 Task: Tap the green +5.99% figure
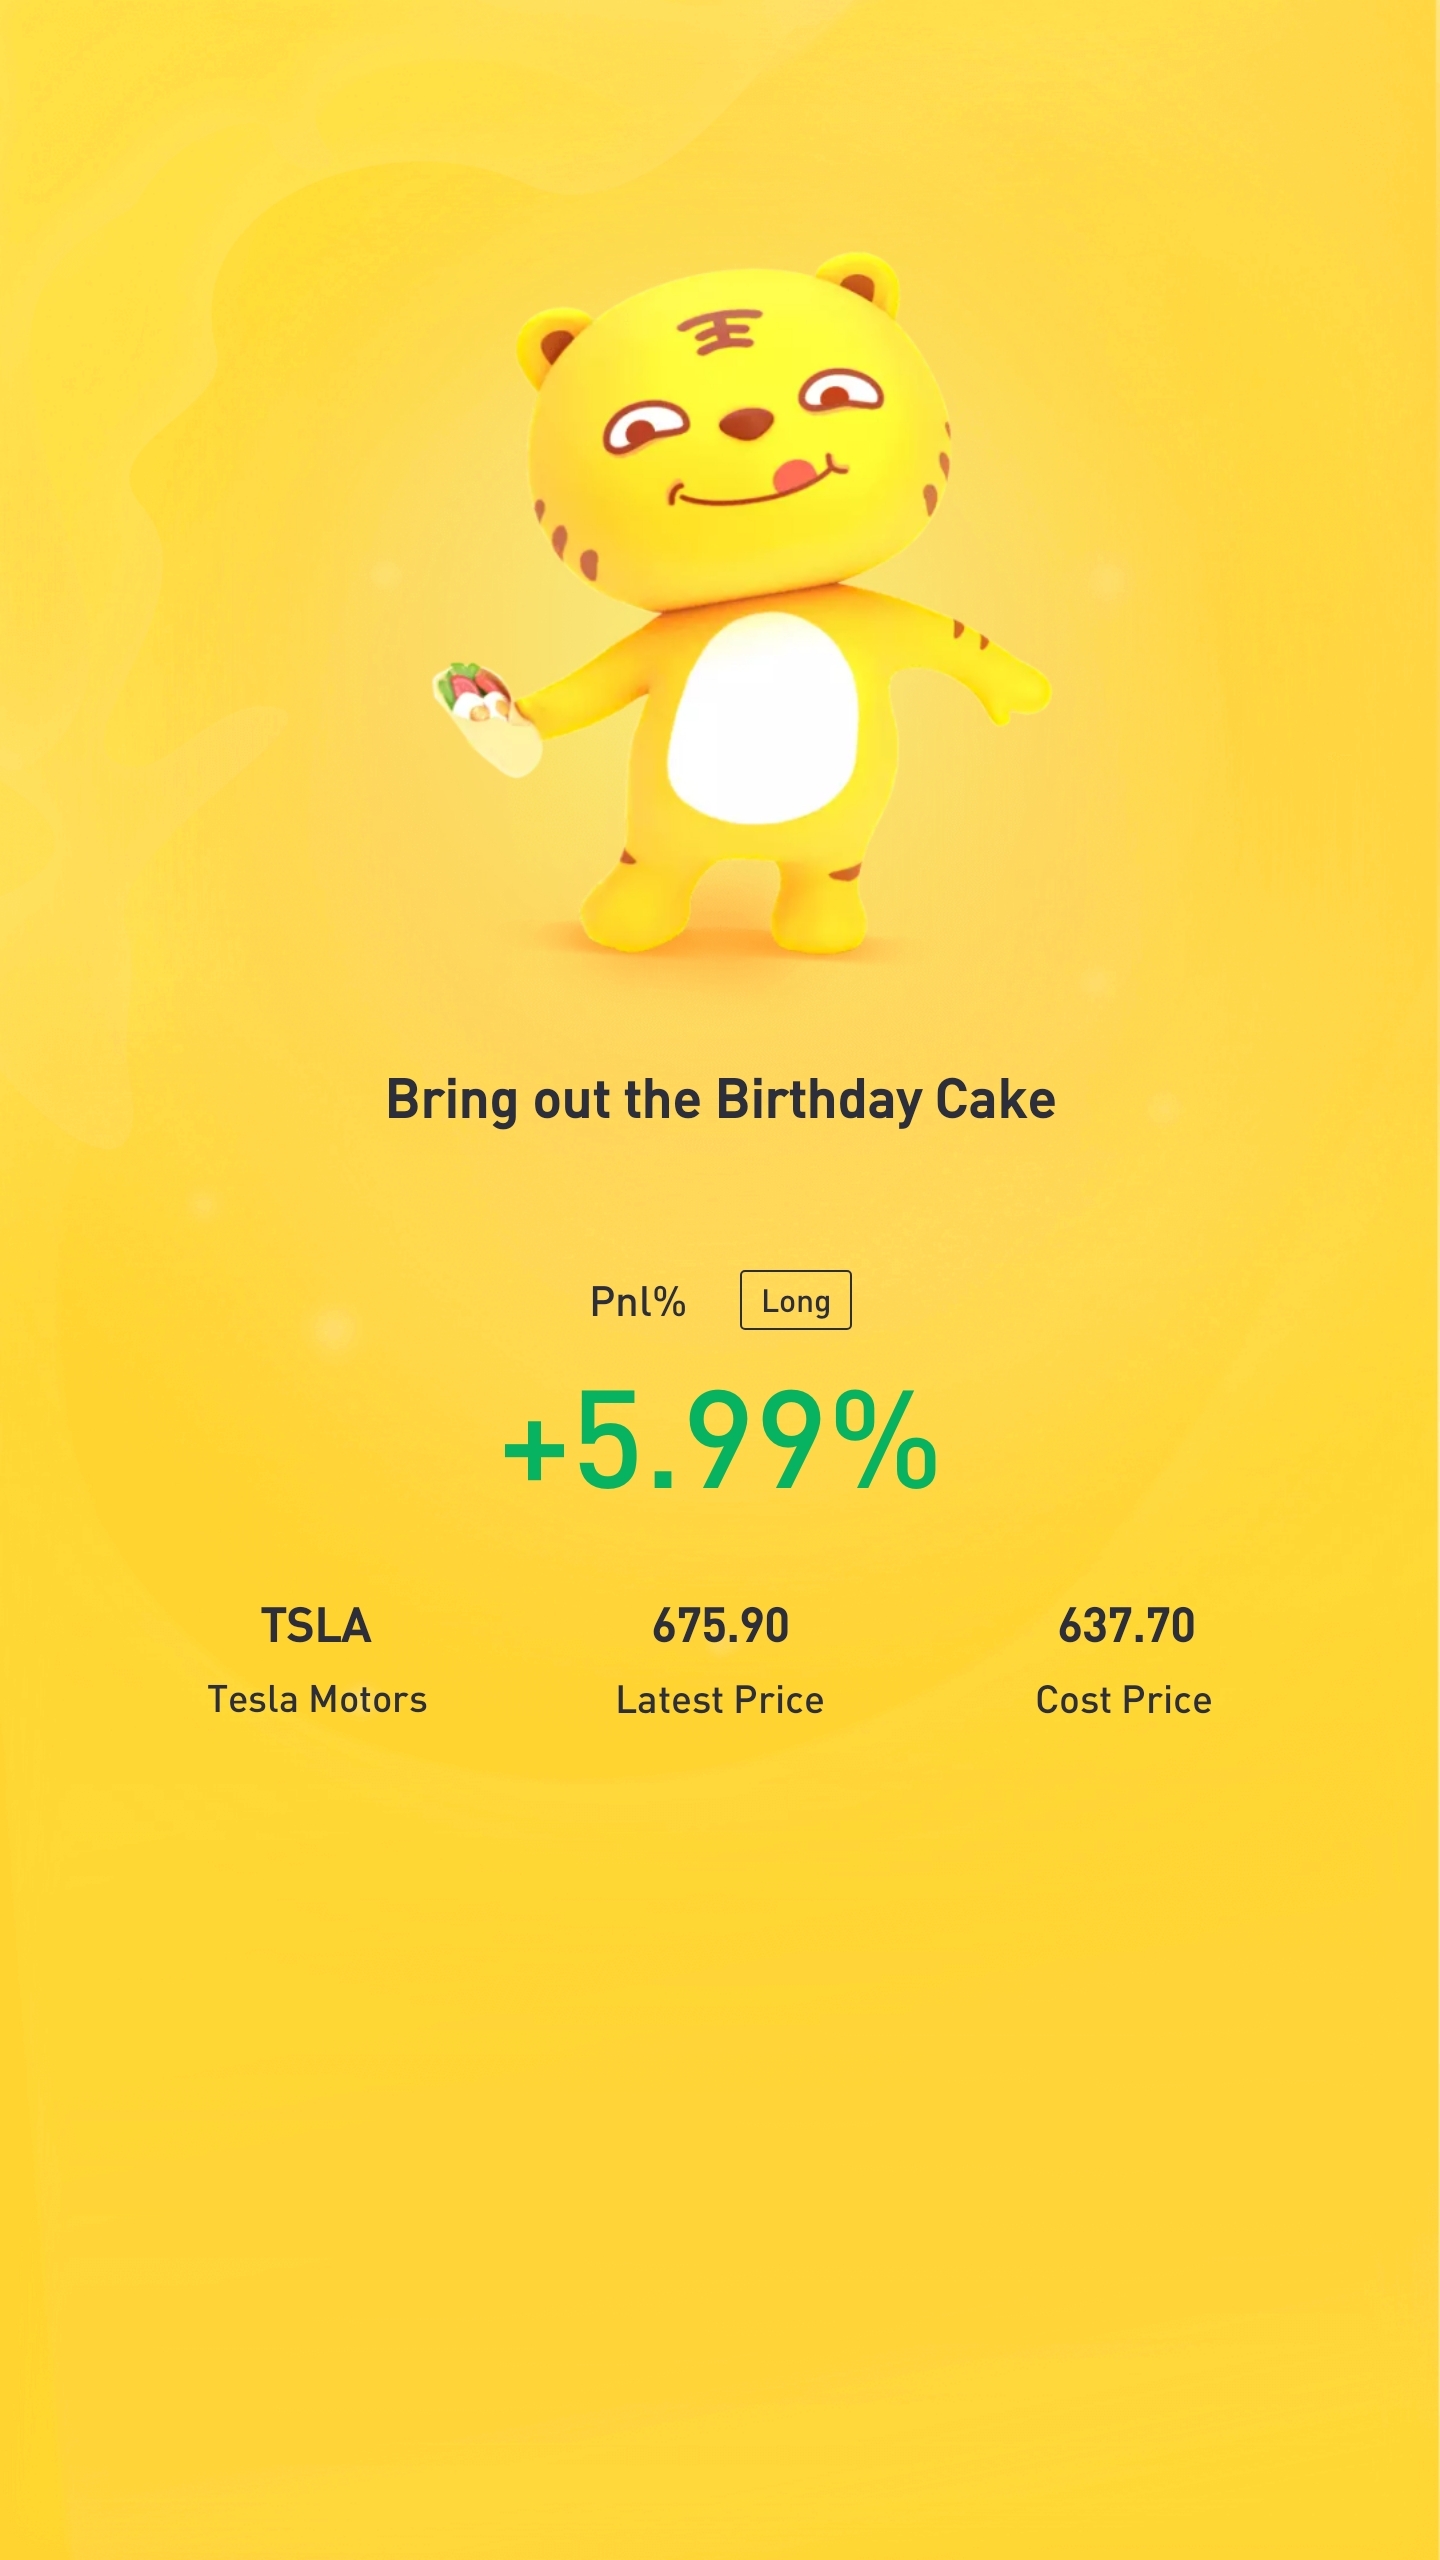(720, 1442)
